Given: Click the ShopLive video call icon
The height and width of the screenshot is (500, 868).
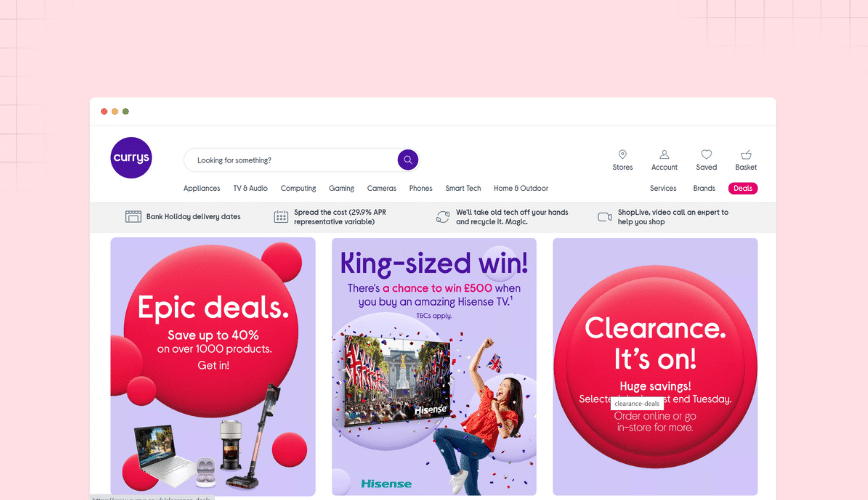Looking at the screenshot, I should pyautogui.click(x=604, y=217).
